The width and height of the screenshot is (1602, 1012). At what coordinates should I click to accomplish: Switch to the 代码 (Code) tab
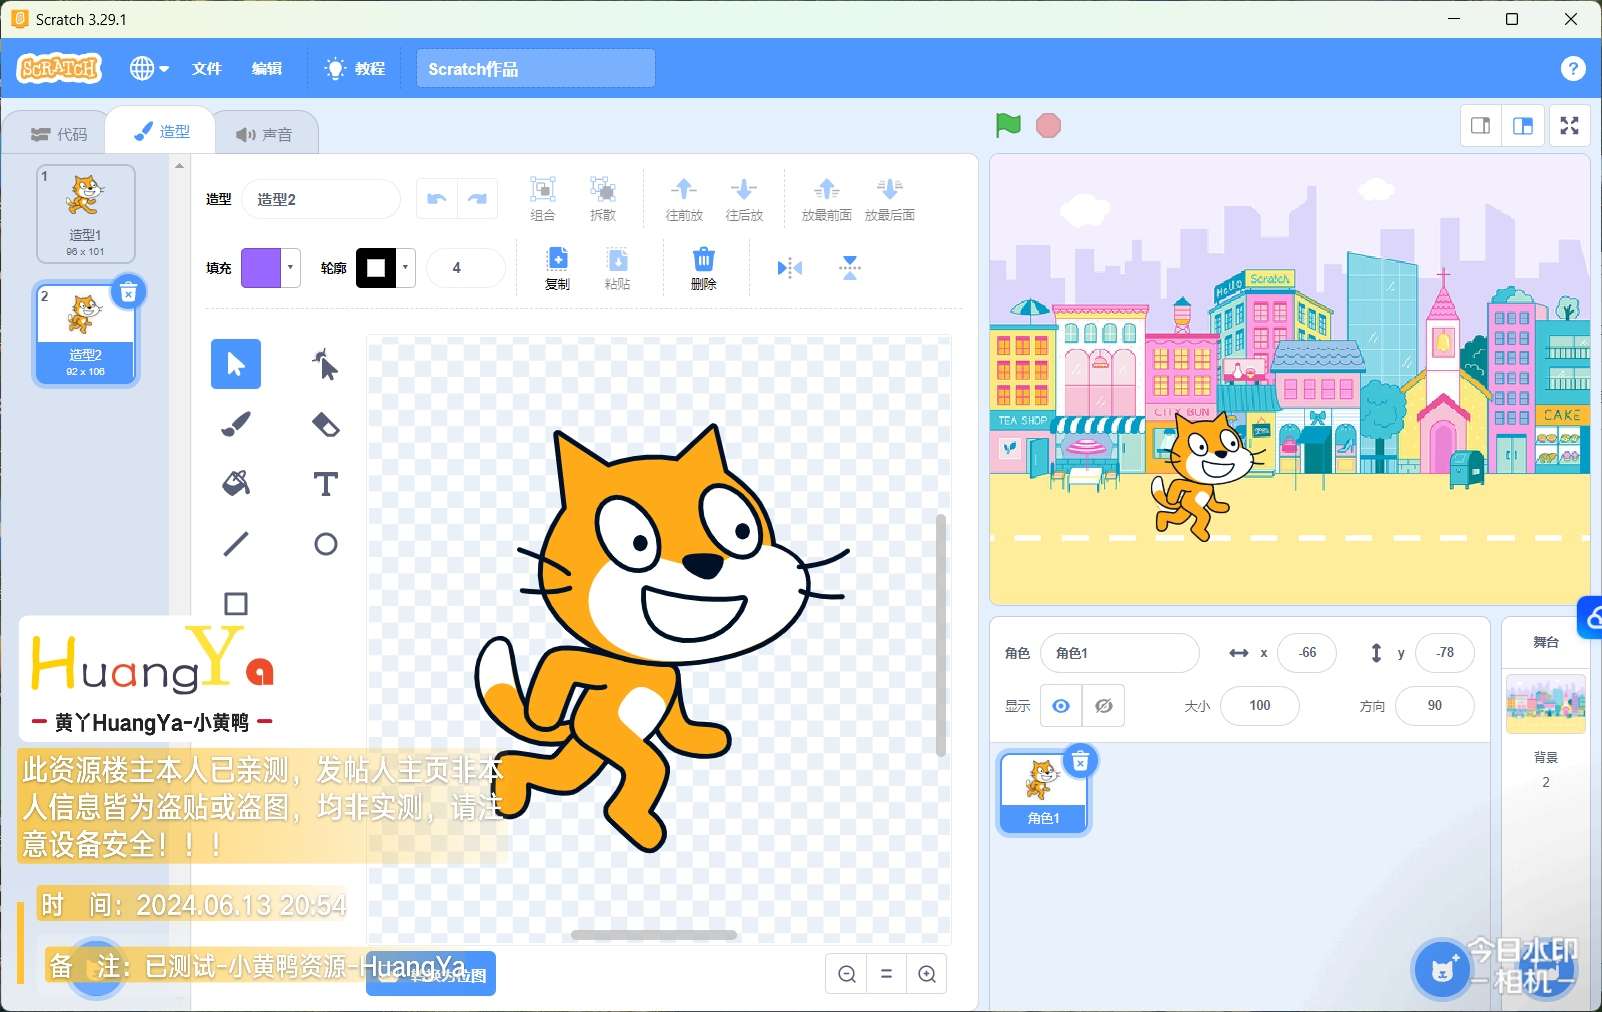click(x=59, y=134)
